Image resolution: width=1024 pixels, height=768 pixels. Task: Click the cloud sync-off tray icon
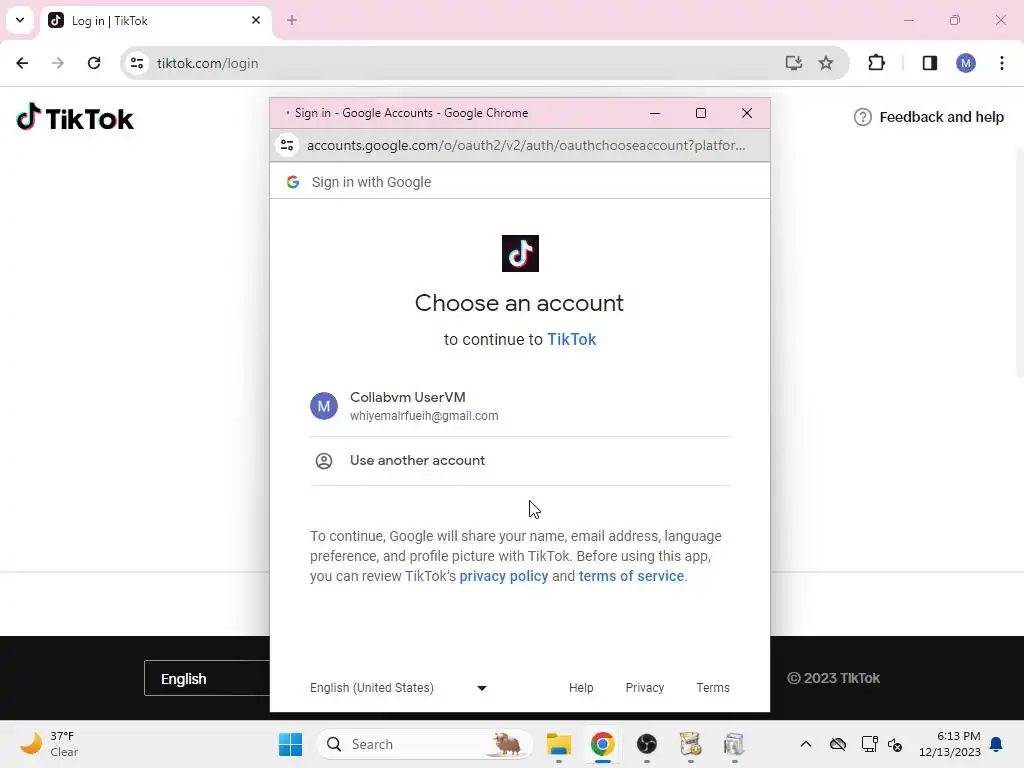click(x=838, y=744)
